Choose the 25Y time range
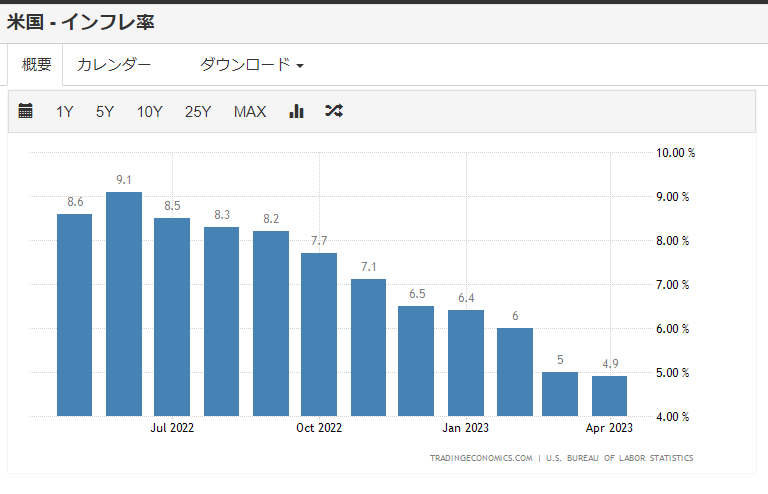This screenshot has width=768, height=494. tap(198, 112)
